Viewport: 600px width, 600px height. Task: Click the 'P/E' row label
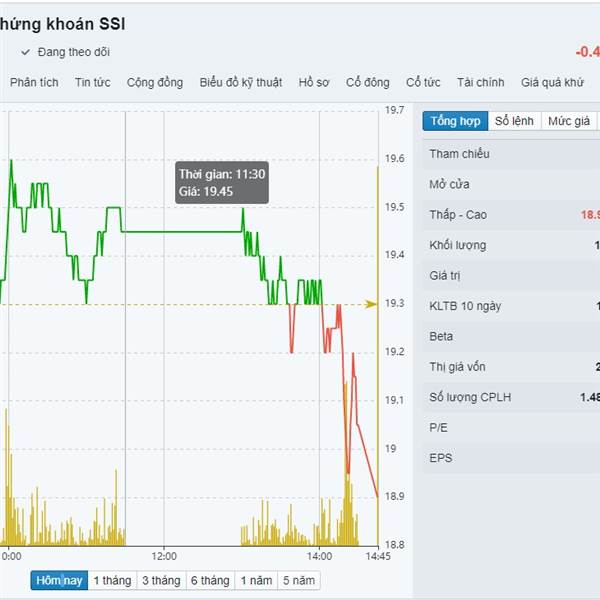(x=438, y=427)
